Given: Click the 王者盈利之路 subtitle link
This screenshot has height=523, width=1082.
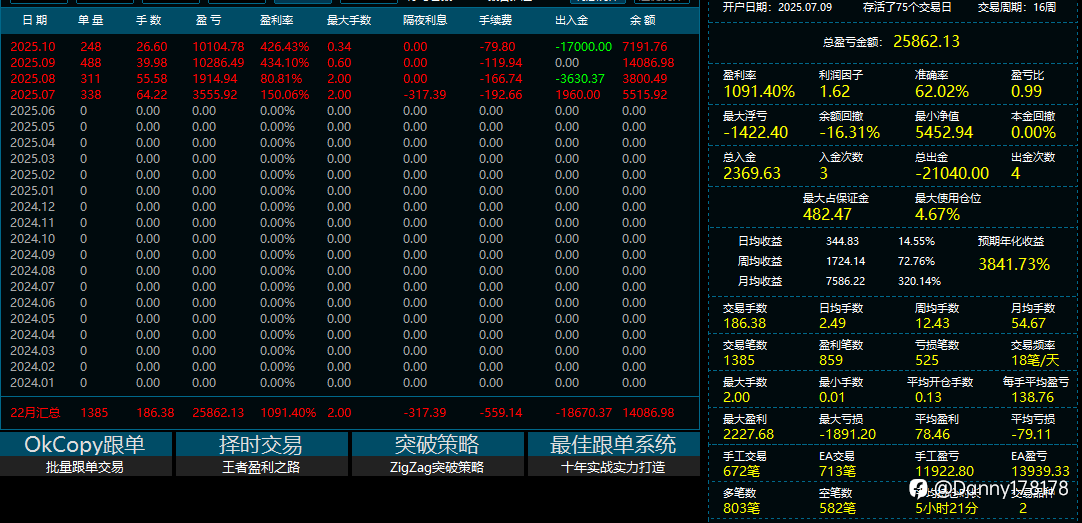Looking at the screenshot, I should (261, 467).
